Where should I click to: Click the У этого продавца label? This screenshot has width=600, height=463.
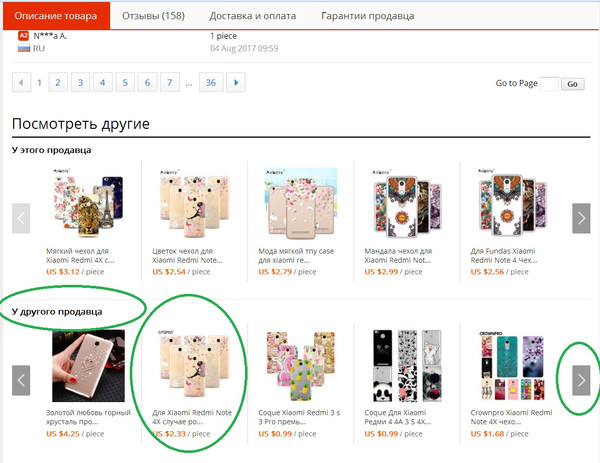coord(51,150)
